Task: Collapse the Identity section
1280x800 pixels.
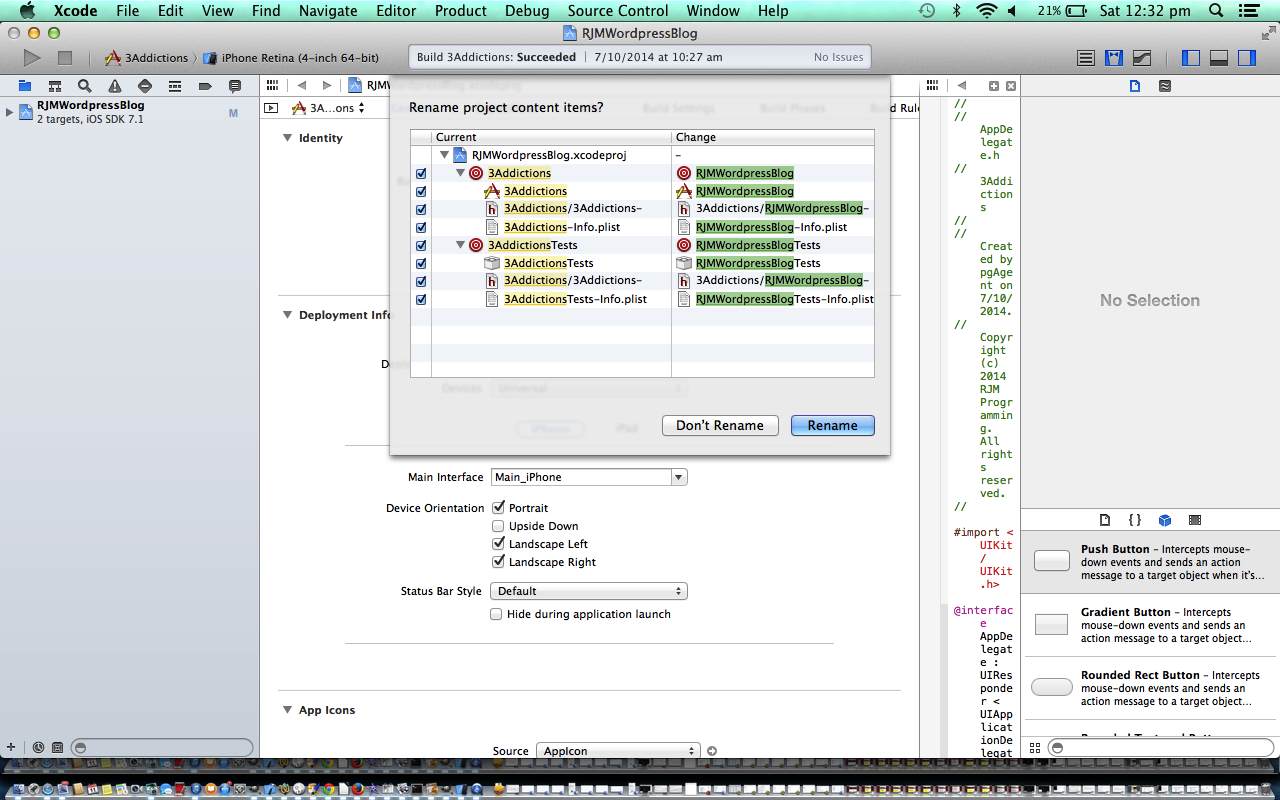Action: [287, 138]
